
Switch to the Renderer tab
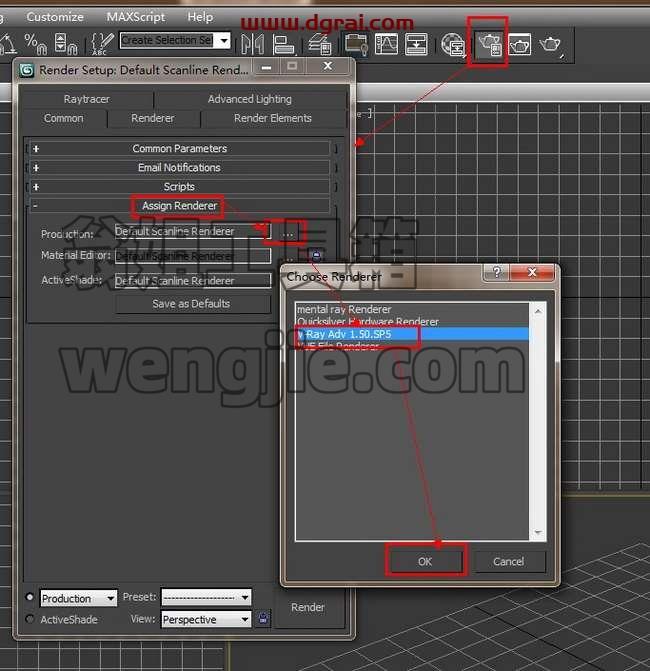(x=153, y=118)
